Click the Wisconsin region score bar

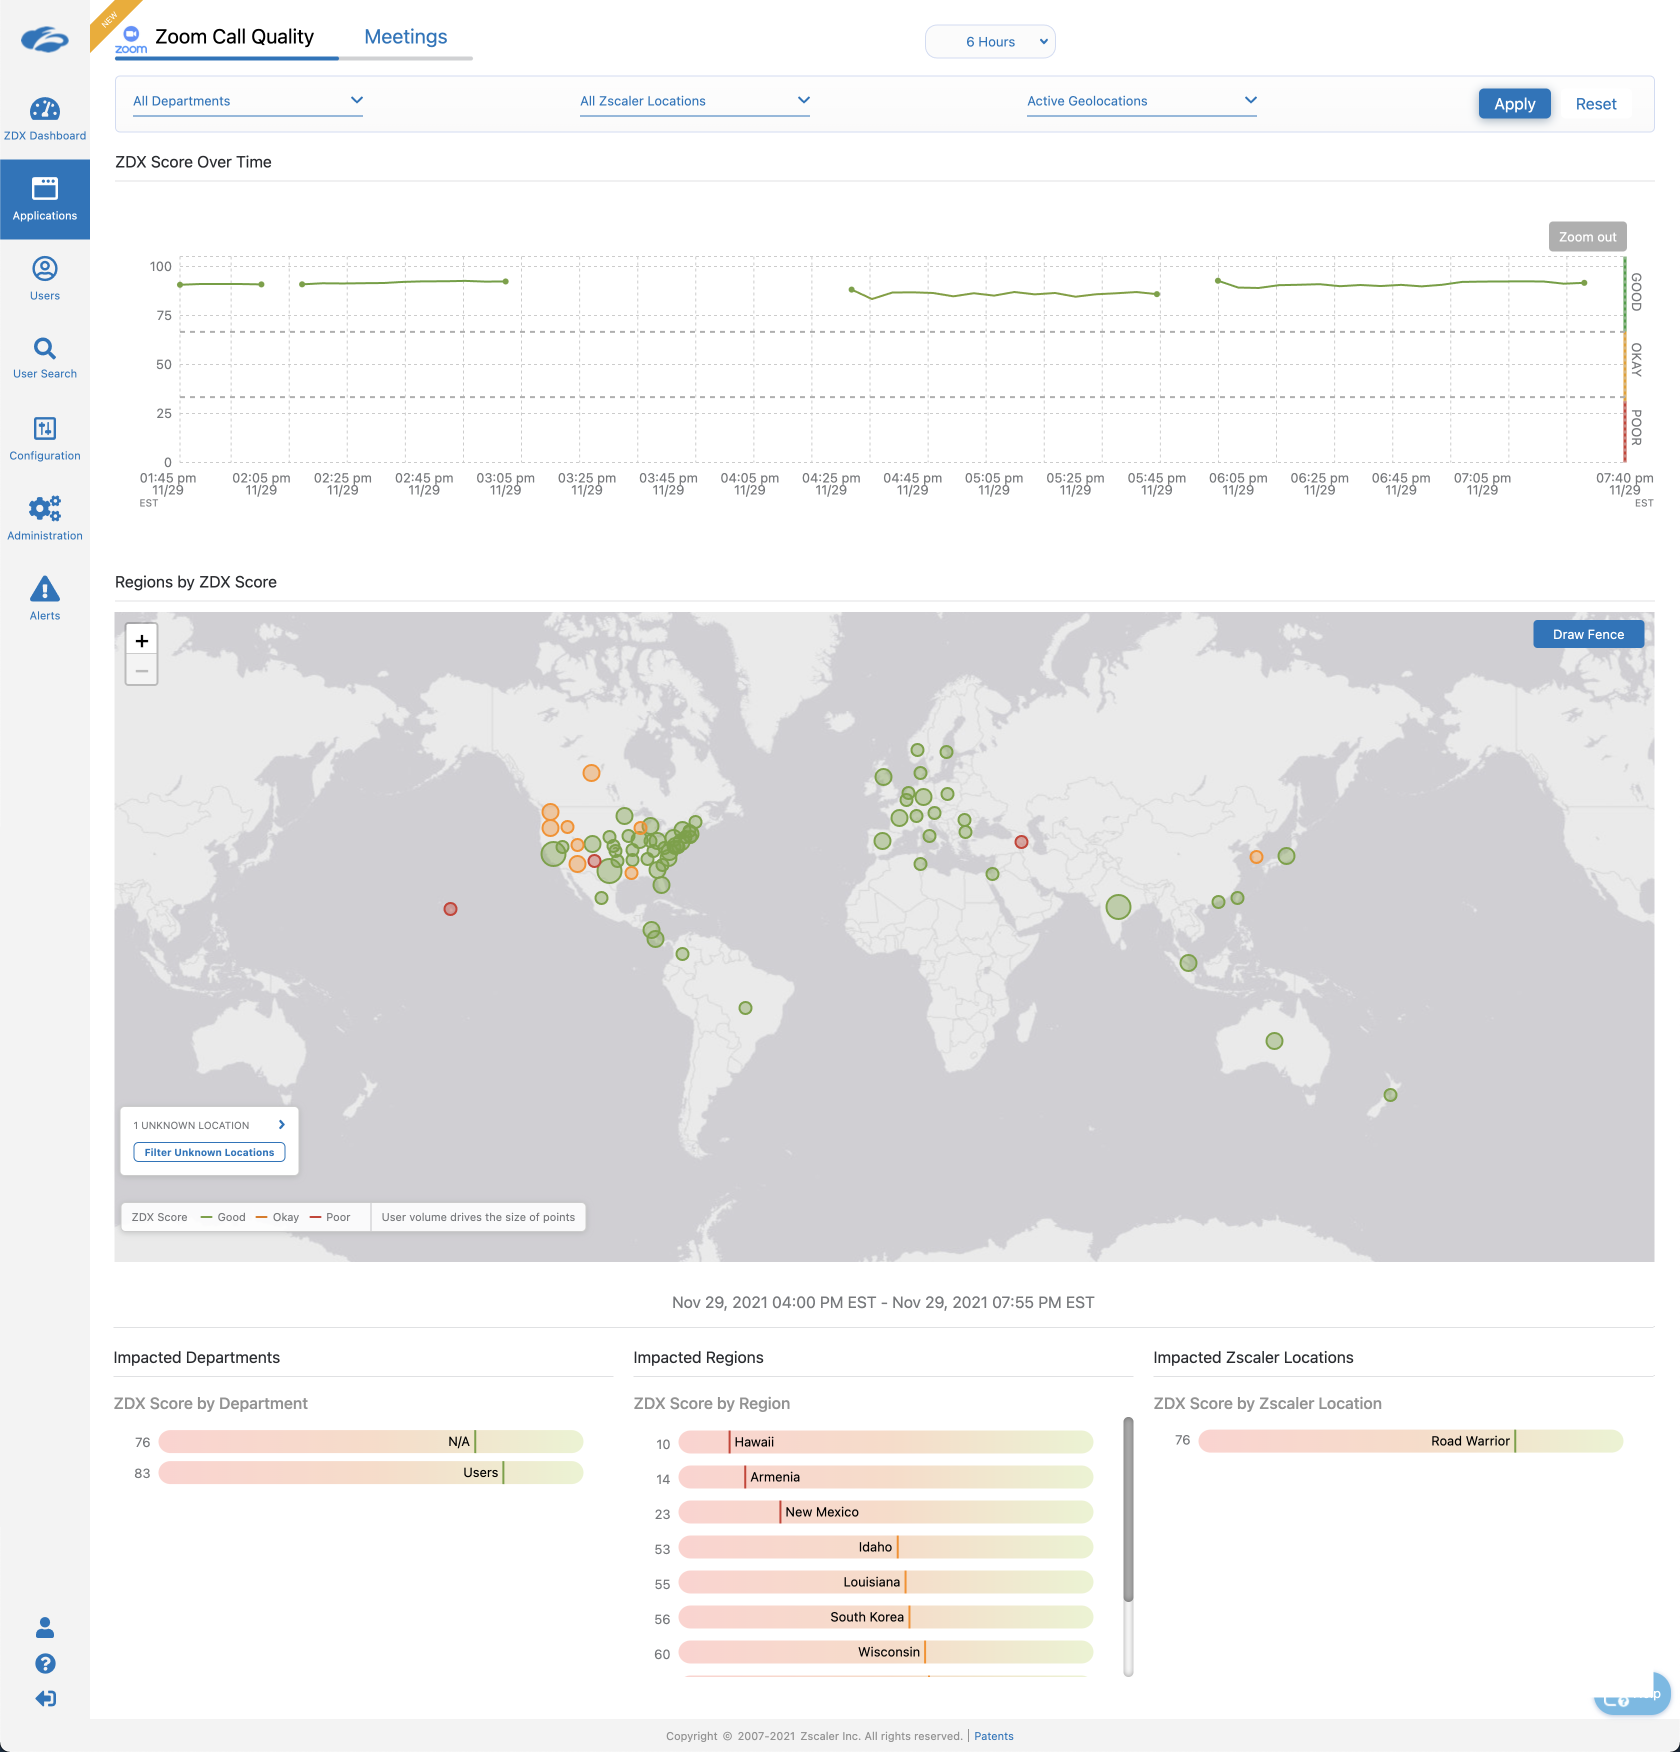point(885,1652)
